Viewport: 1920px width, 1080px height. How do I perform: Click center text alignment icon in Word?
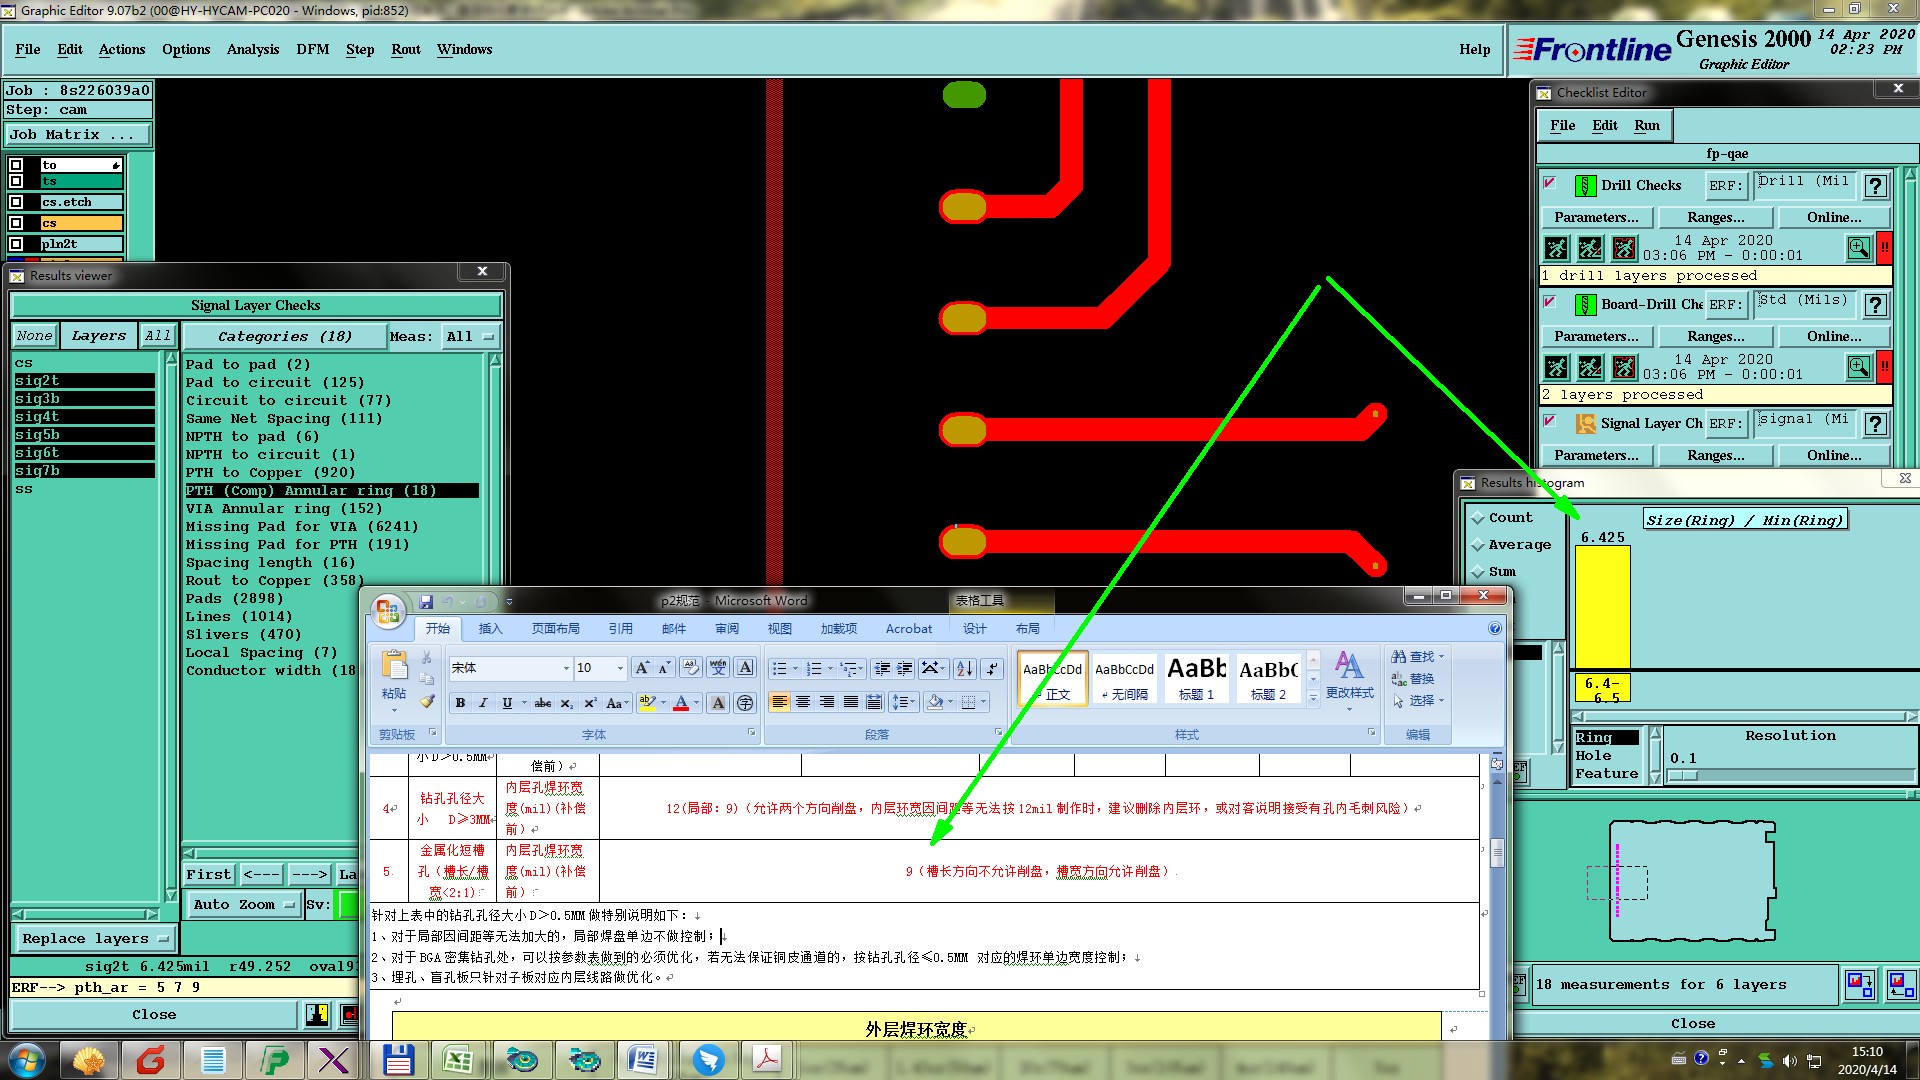[x=803, y=702]
